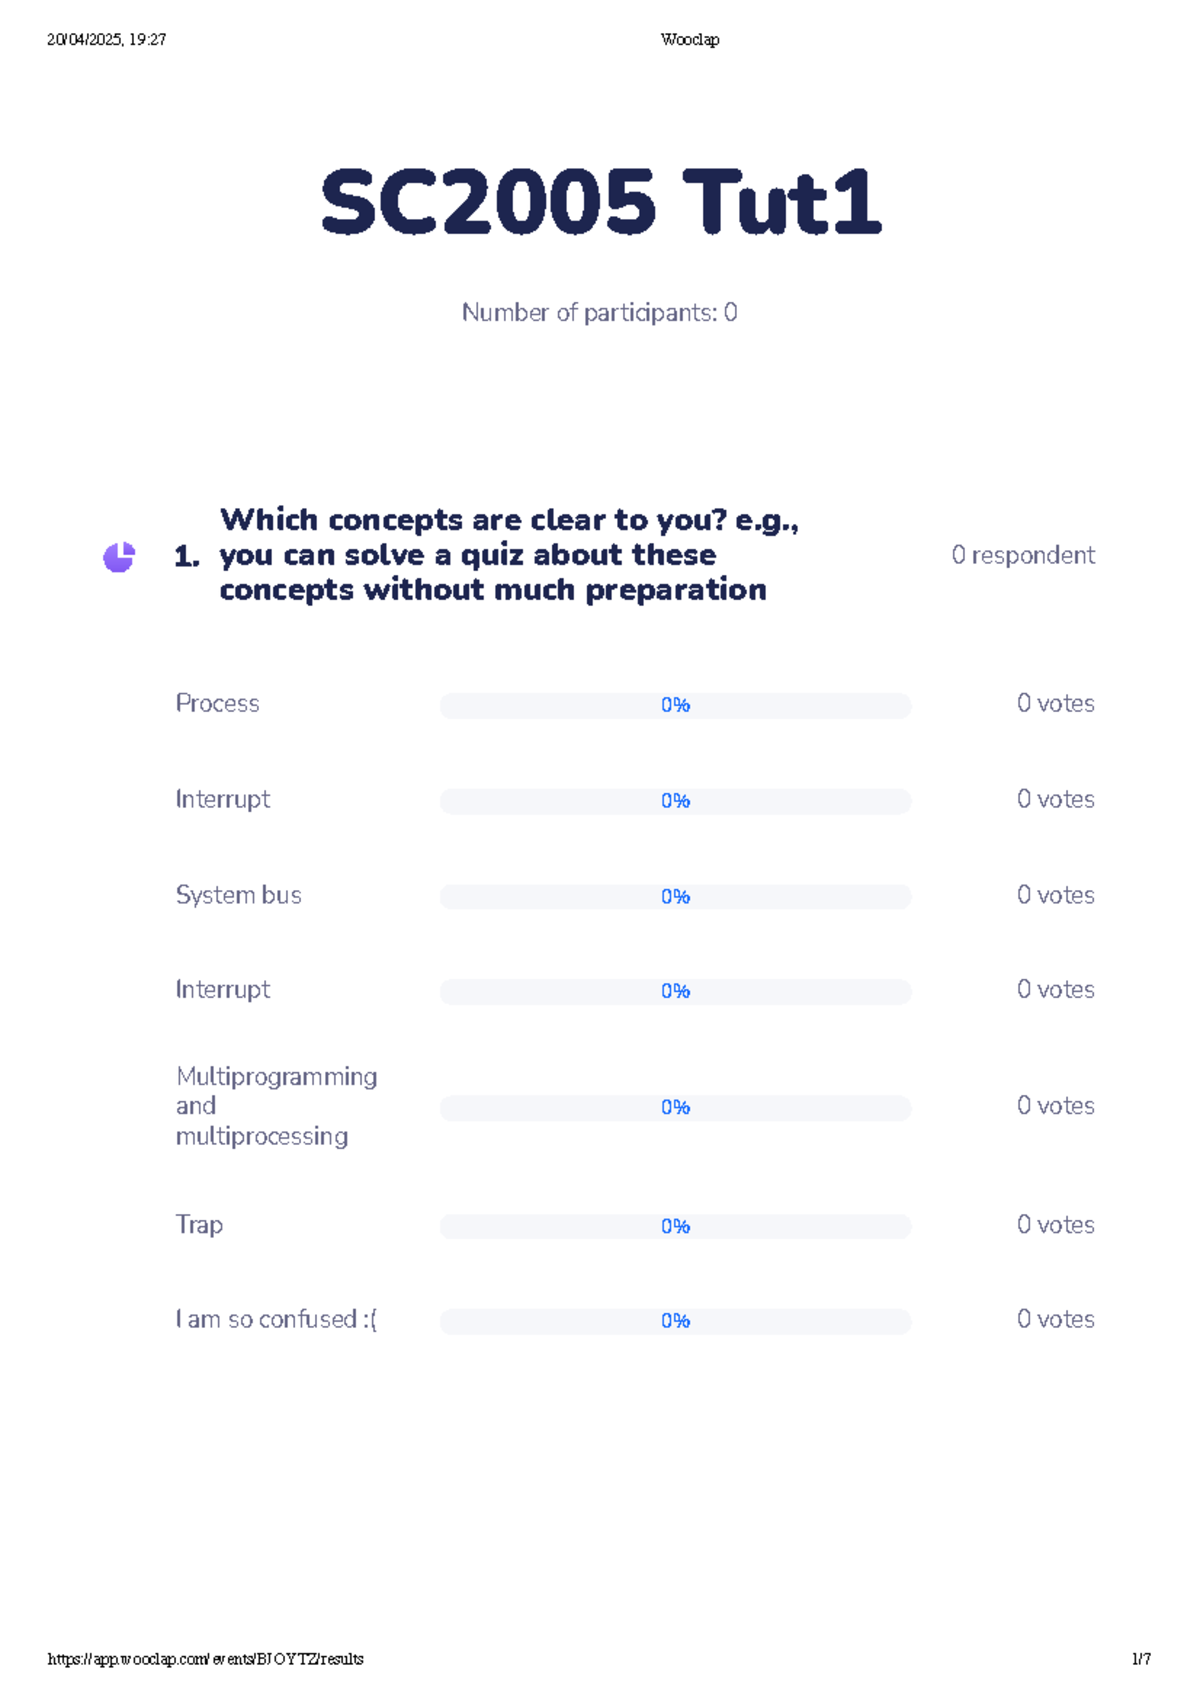The height and width of the screenshot is (1698, 1200).
Task: Select the I am so confused option
Action: click(x=276, y=1320)
